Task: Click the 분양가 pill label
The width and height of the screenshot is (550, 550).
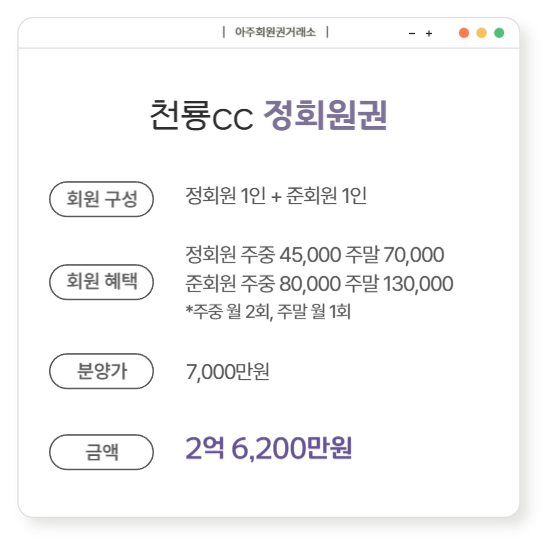Action: tap(101, 371)
